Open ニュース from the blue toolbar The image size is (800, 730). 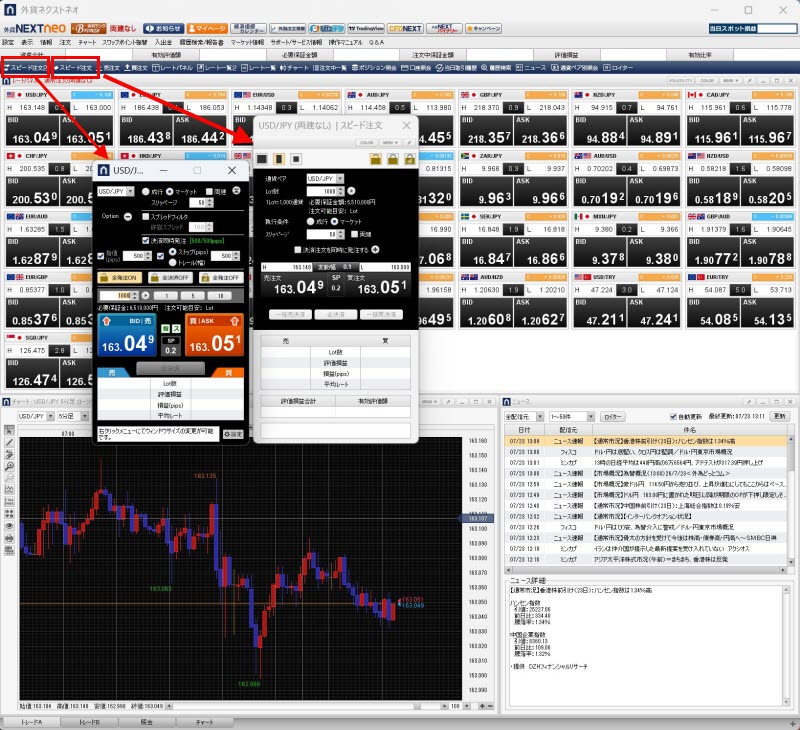coord(531,67)
